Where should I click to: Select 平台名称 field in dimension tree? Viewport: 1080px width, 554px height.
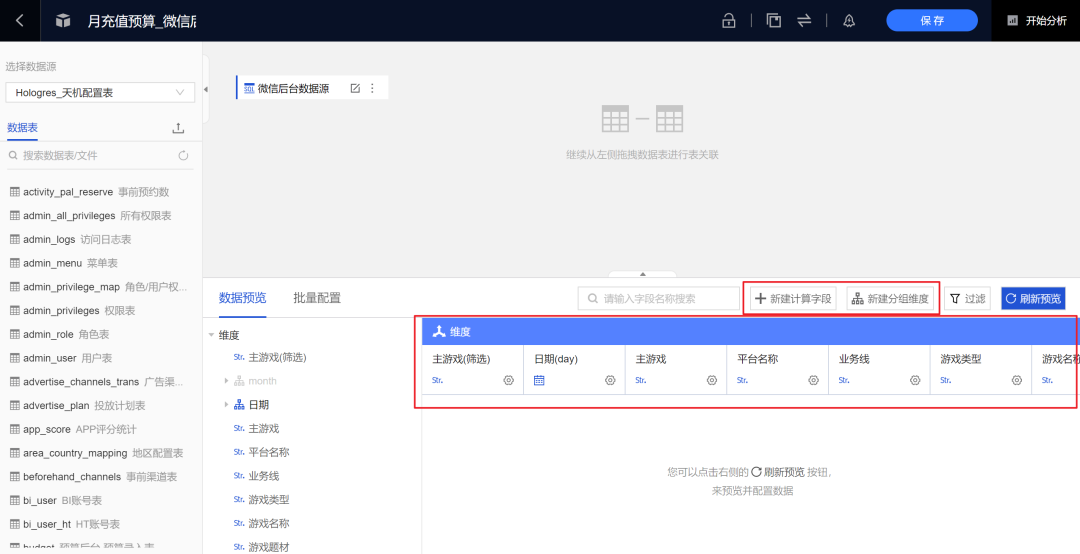[269, 452]
